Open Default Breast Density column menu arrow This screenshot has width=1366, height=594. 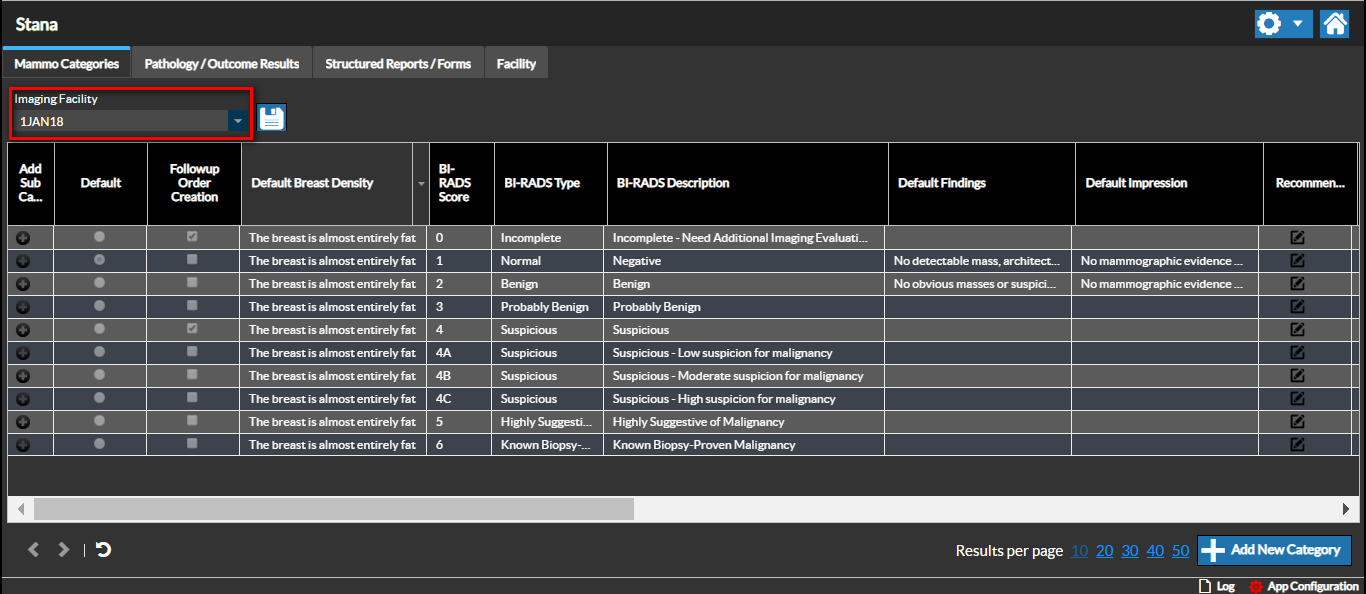[419, 183]
